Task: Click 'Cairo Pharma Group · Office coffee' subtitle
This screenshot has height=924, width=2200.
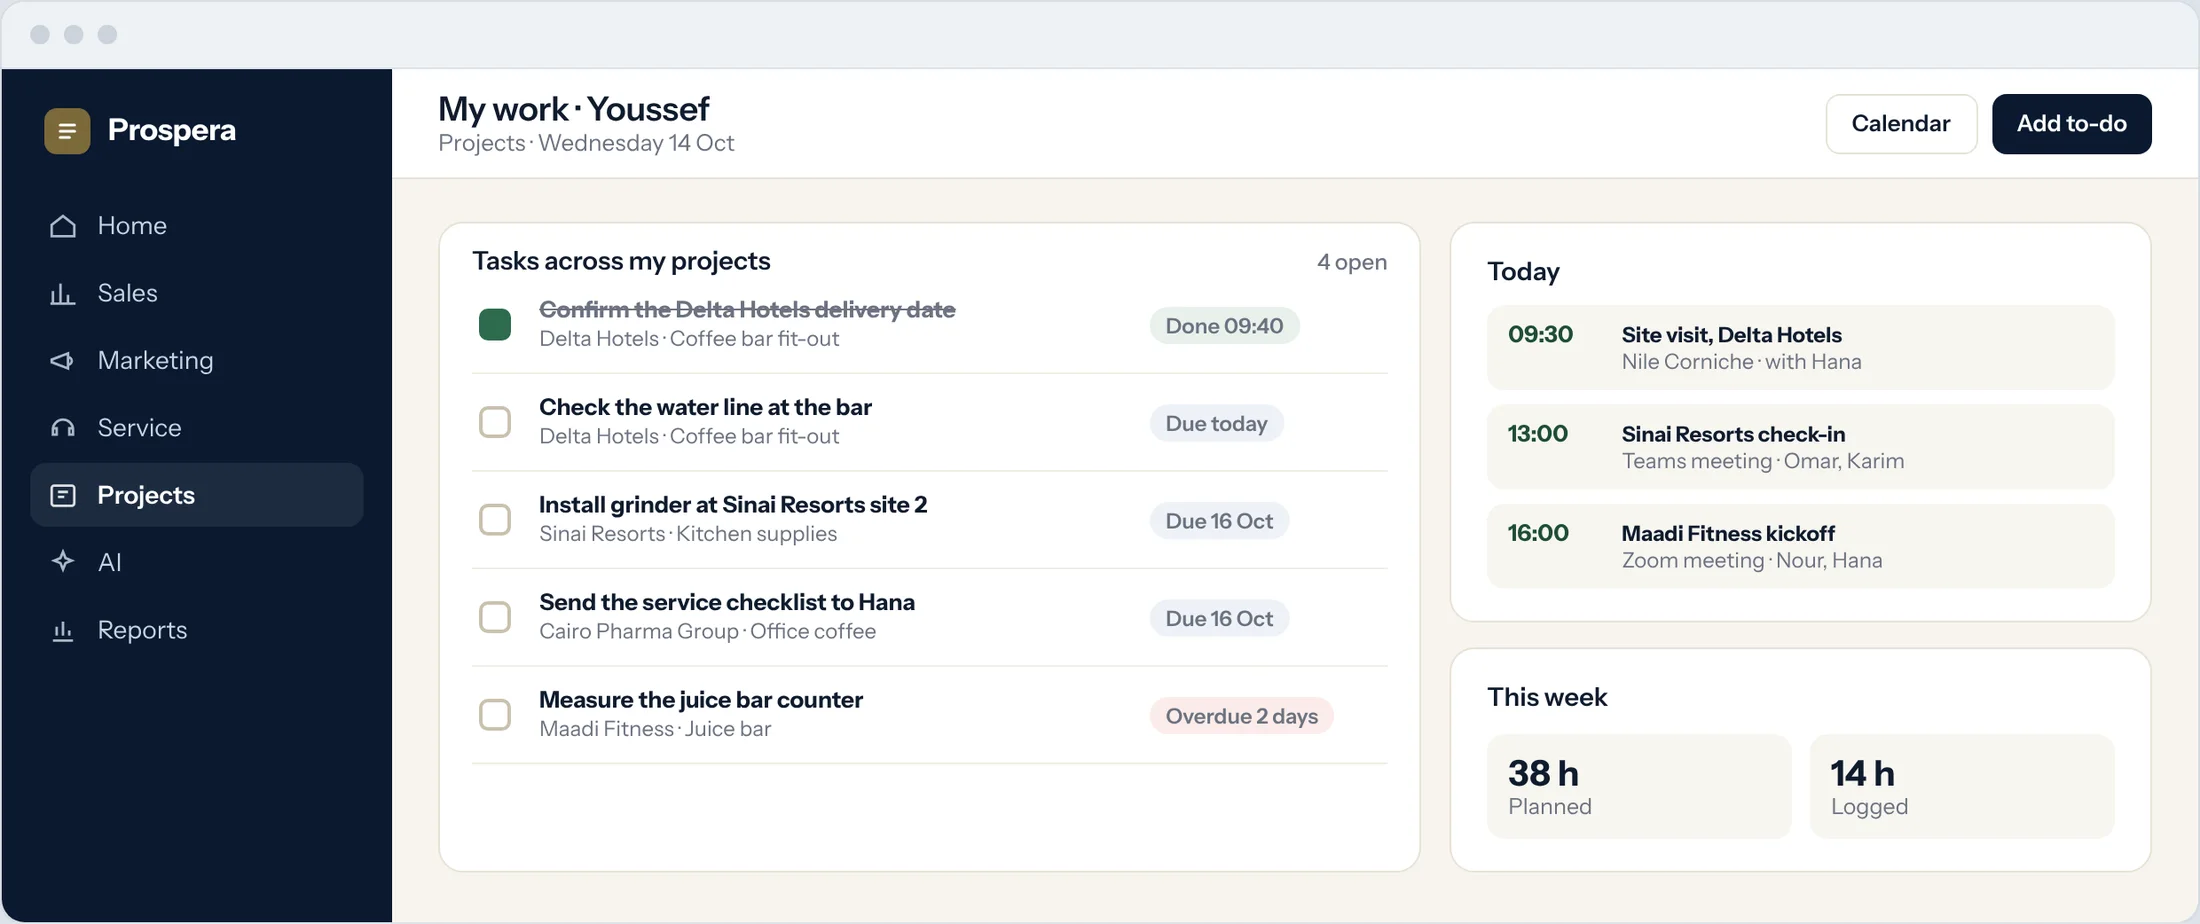Action: [707, 631]
